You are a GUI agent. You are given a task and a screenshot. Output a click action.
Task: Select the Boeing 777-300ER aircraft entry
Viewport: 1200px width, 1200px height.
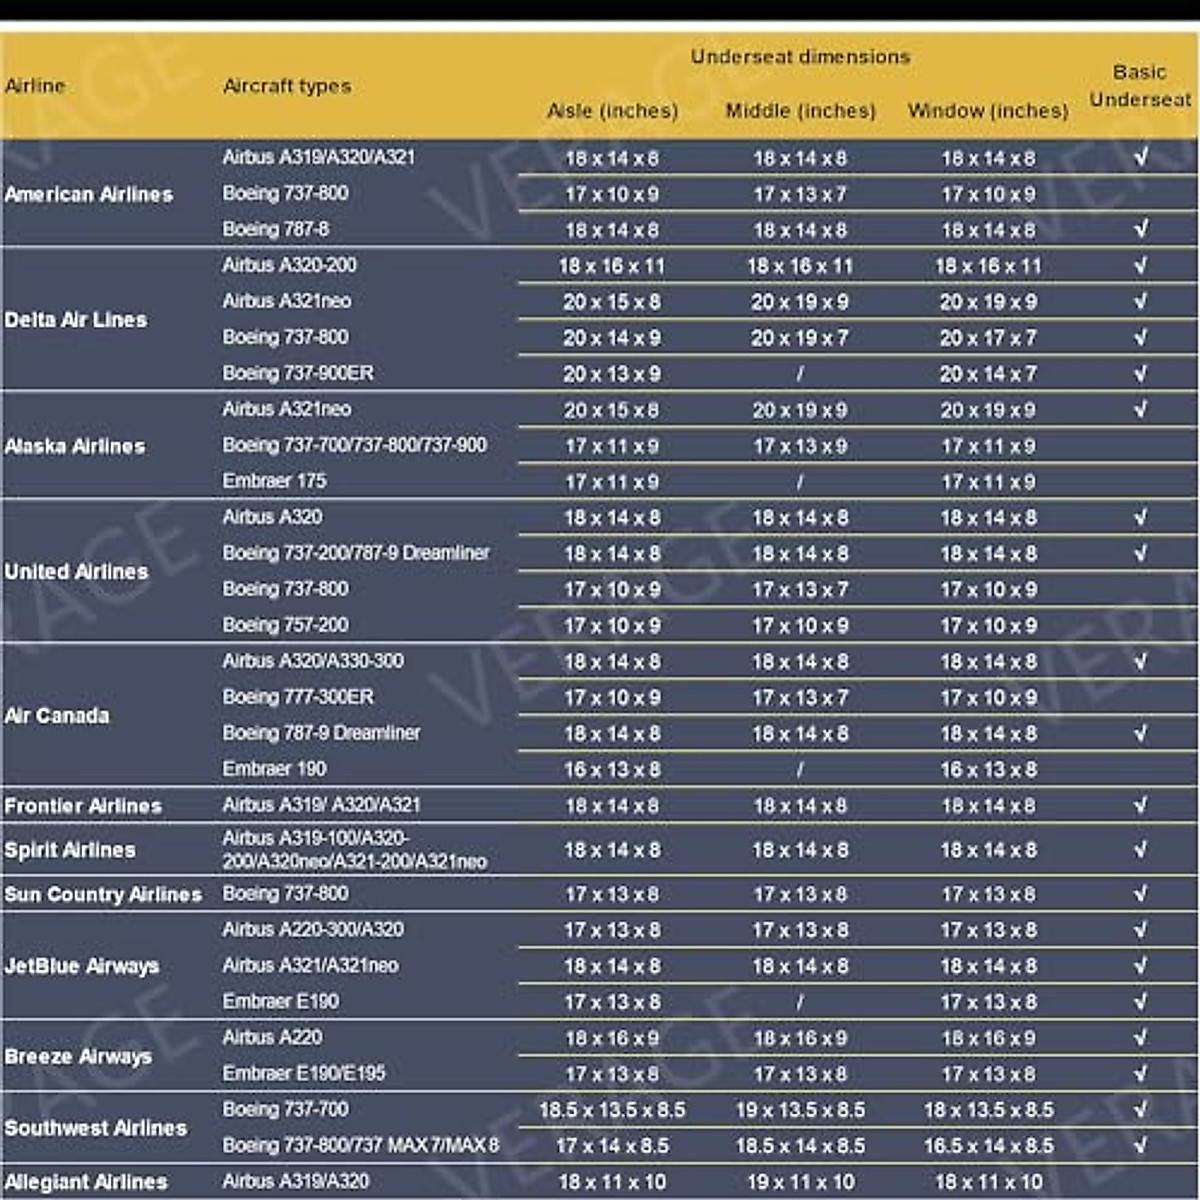(x=298, y=697)
